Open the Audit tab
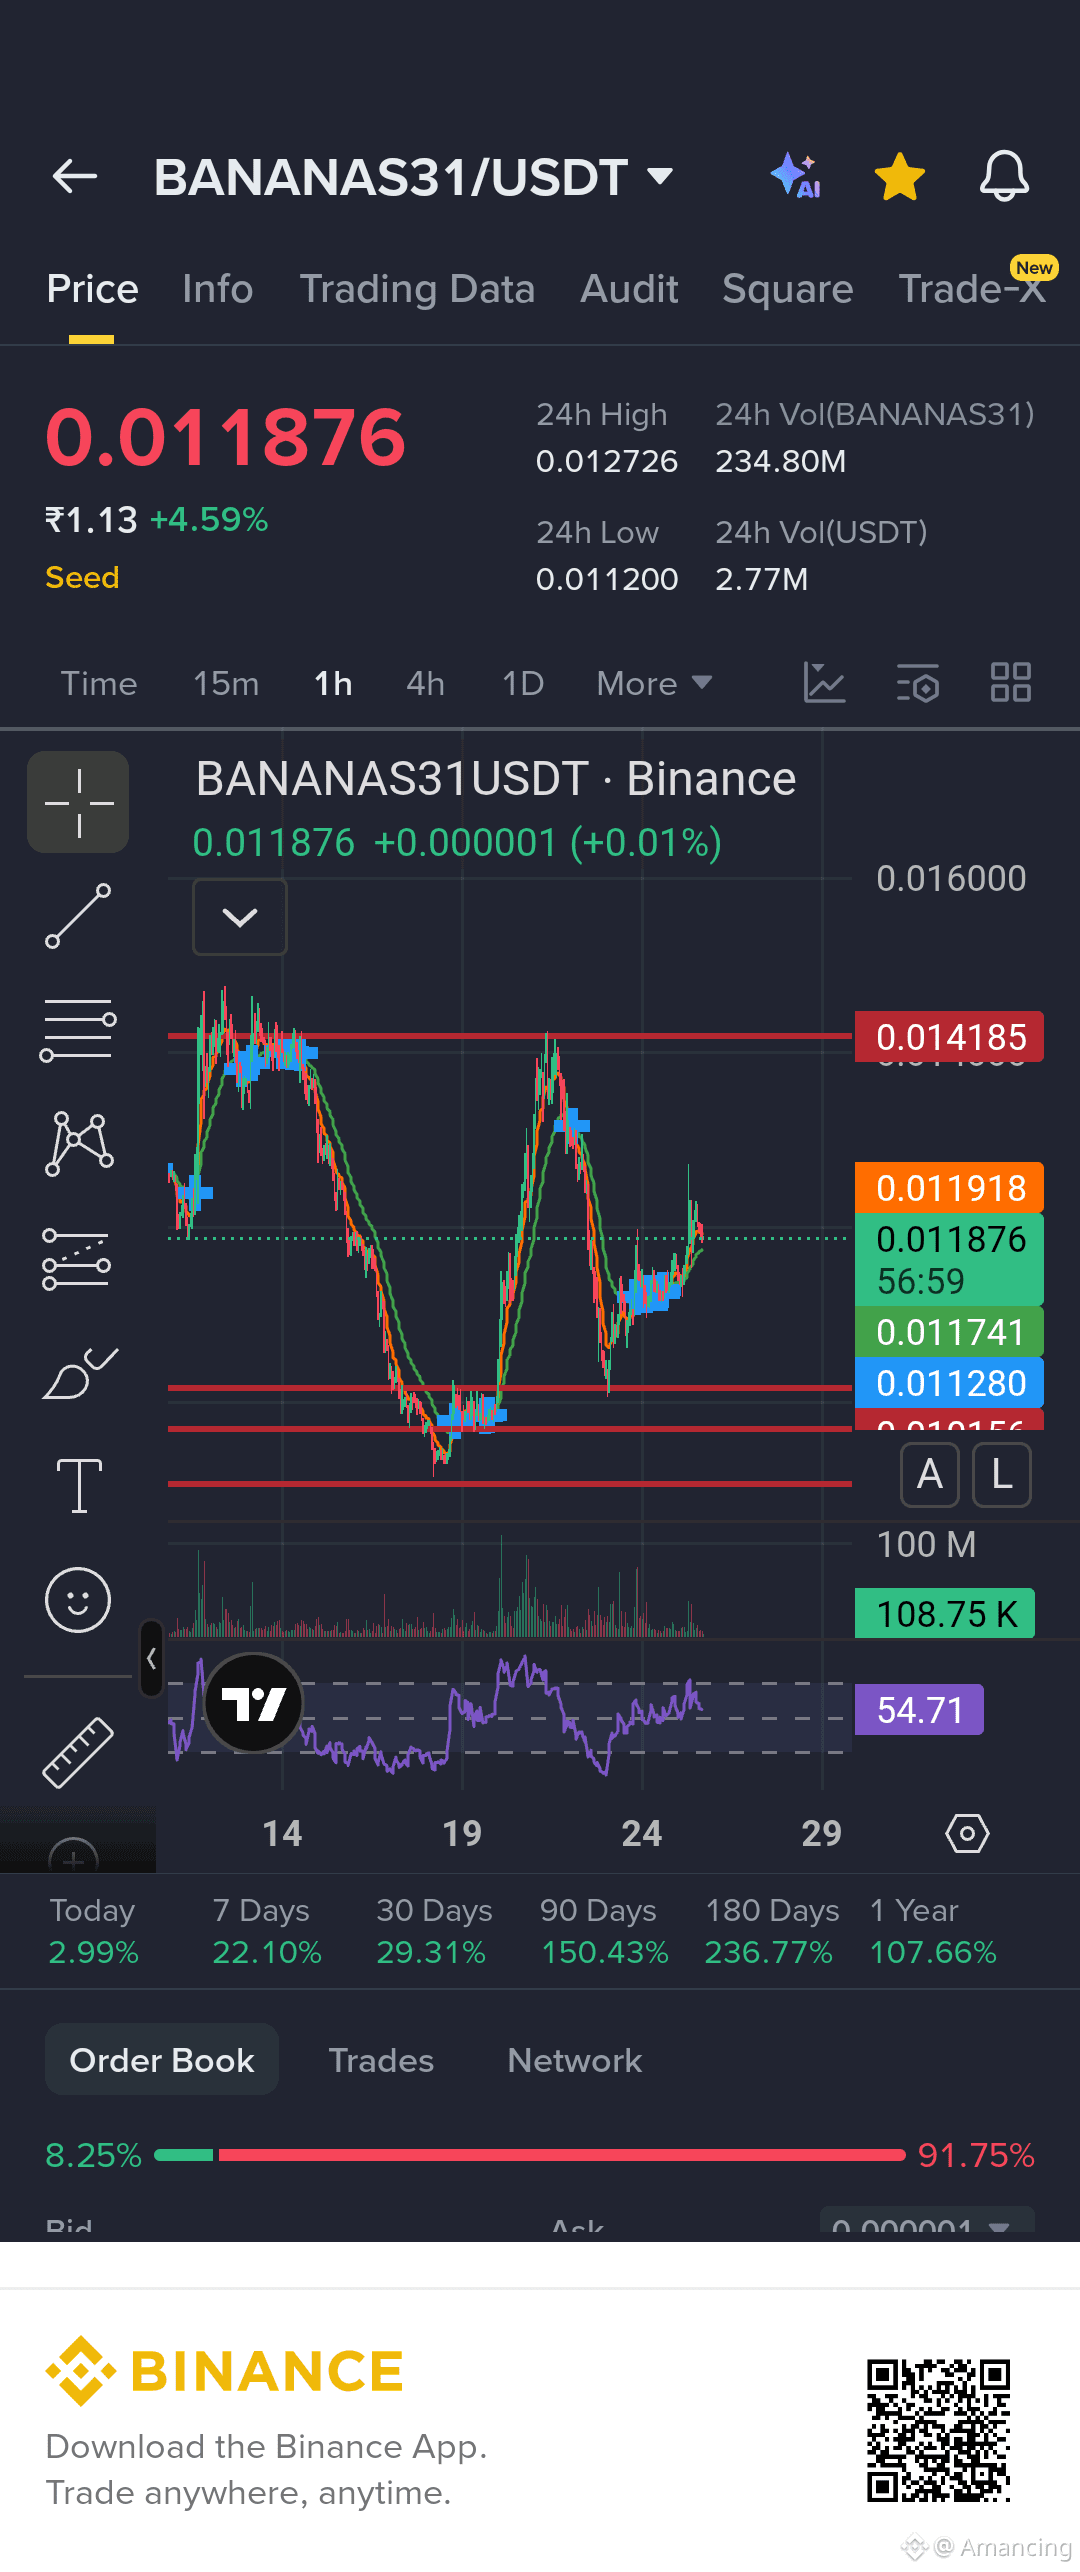Screen dimensions: 1080x2572 coord(629,289)
